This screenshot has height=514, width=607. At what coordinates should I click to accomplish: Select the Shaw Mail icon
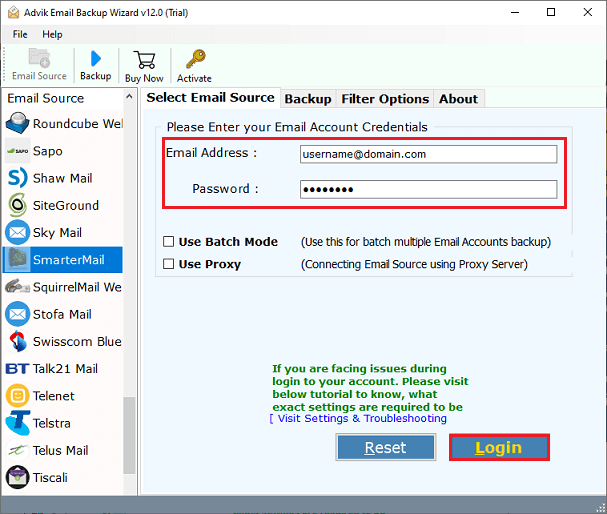pos(17,178)
